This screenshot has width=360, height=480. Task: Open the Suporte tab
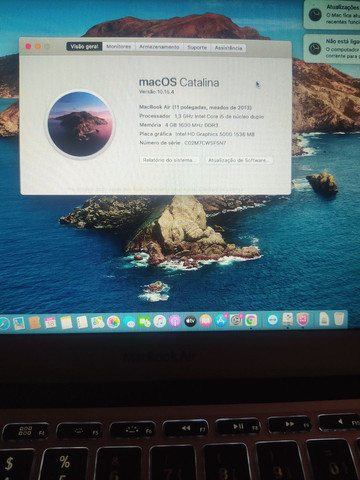(x=197, y=47)
